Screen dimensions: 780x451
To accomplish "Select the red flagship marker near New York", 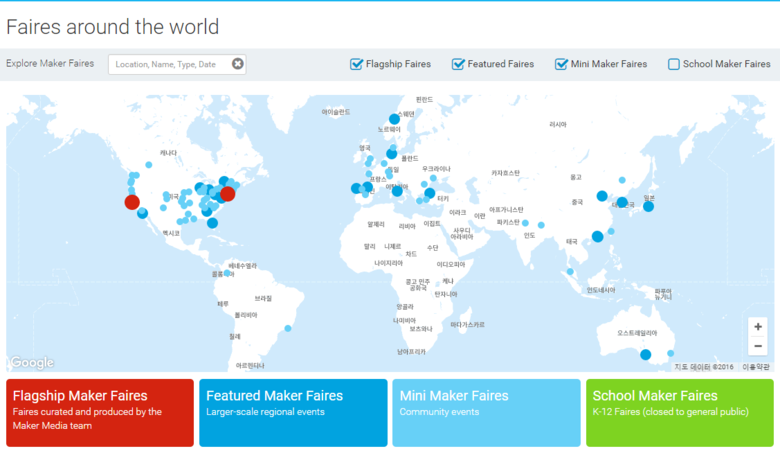I will tap(227, 194).
